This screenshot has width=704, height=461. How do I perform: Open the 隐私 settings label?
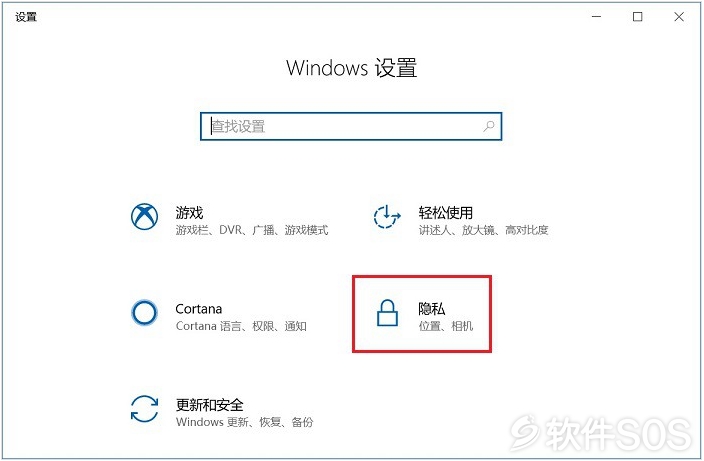click(x=431, y=308)
